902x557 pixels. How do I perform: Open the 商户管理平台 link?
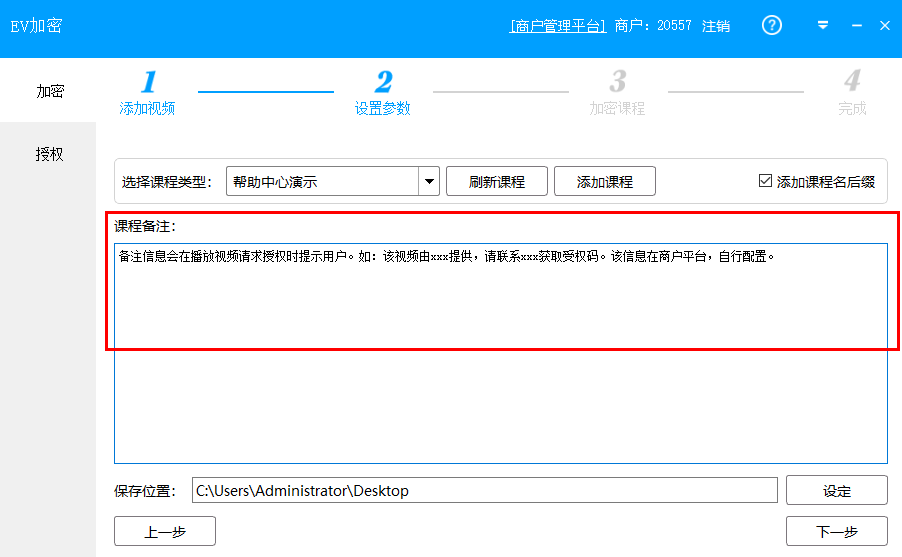click(x=558, y=26)
